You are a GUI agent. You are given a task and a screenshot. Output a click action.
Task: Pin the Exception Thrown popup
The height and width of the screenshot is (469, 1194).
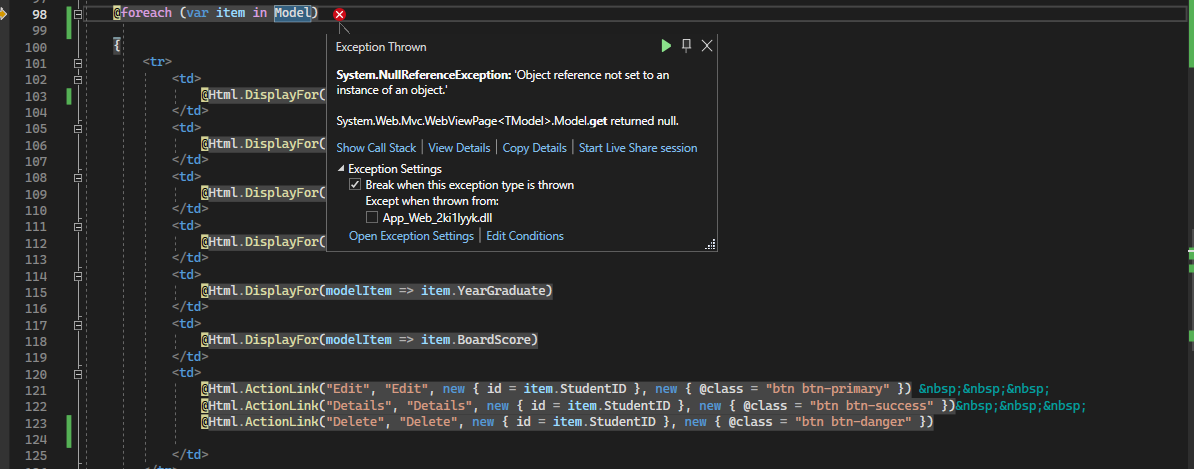686,46
